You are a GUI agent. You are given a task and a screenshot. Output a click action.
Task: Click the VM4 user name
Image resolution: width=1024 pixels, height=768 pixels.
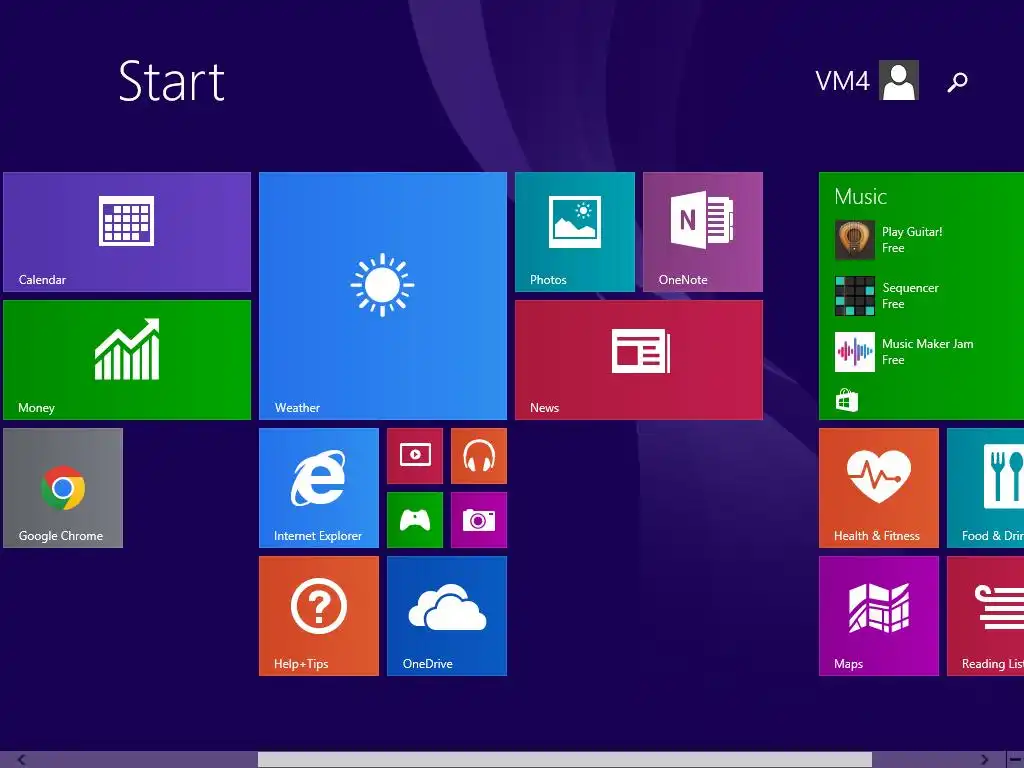(x=842, y=81)
